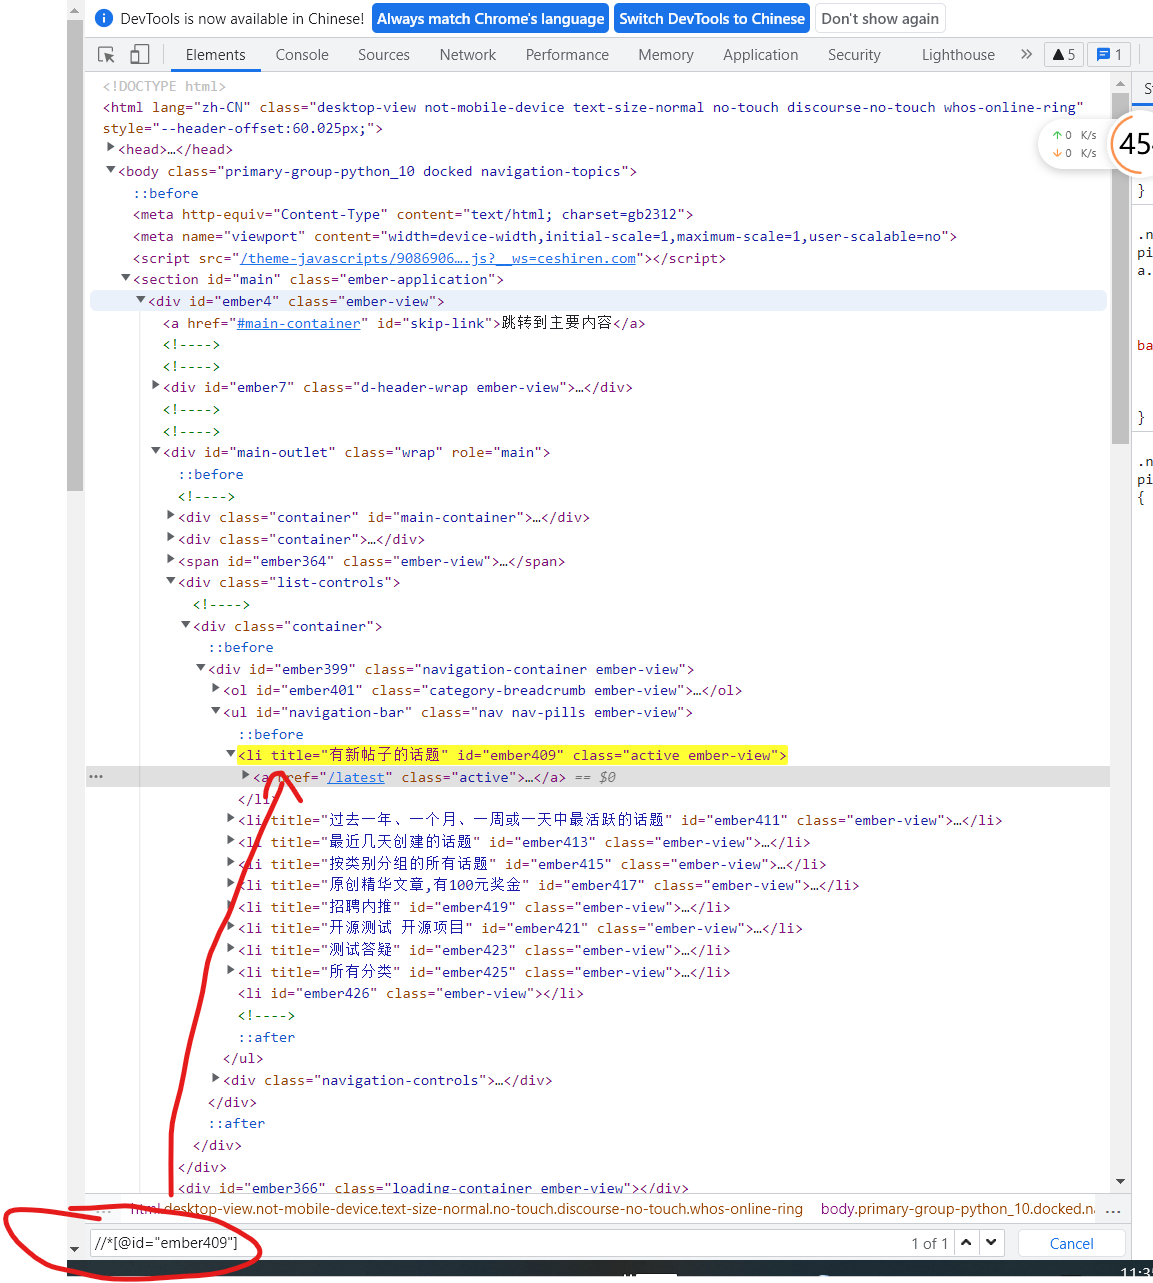
Task: Cancel the element search
Action: click(1071, 1243)
